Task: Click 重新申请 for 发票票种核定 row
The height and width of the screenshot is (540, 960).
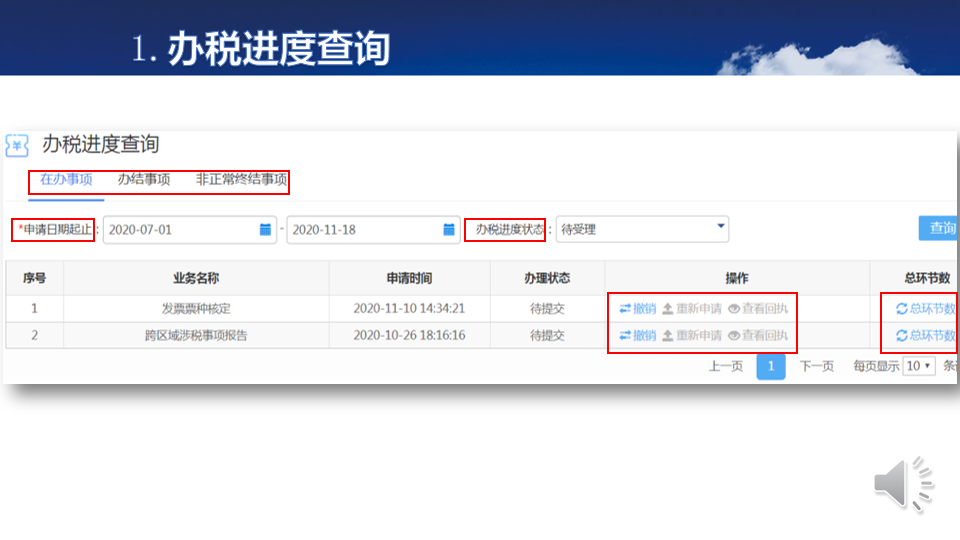Action: point(692,309)
